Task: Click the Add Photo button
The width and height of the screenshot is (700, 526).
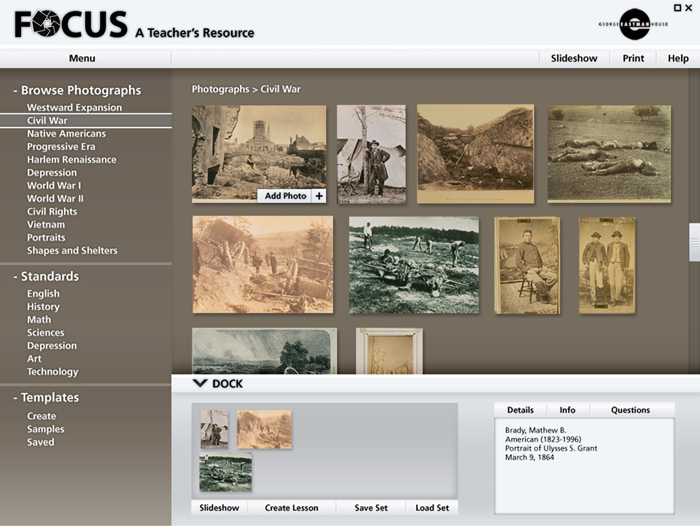Action: (x=292, y=196)
